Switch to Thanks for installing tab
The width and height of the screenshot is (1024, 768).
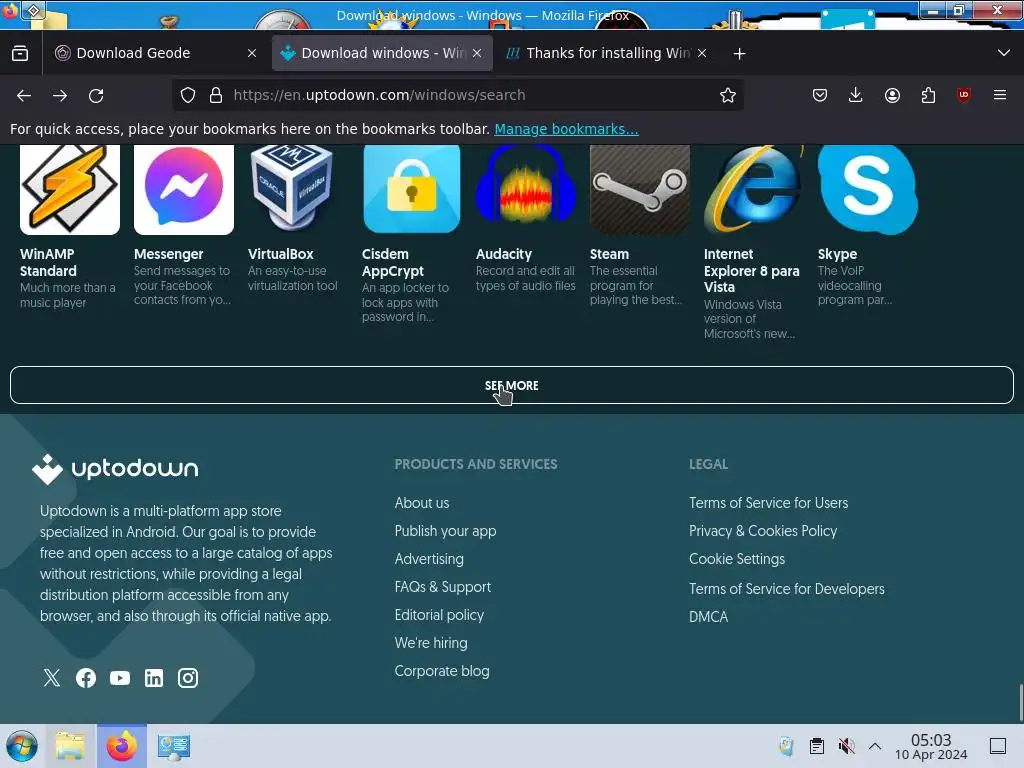coord(605,53)
